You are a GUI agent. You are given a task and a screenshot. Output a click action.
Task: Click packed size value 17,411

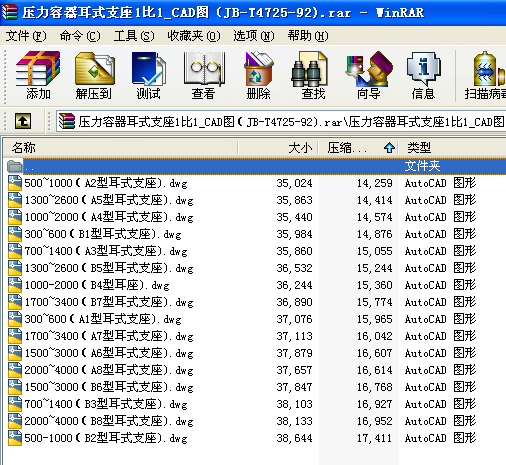(x=375, y=438)
